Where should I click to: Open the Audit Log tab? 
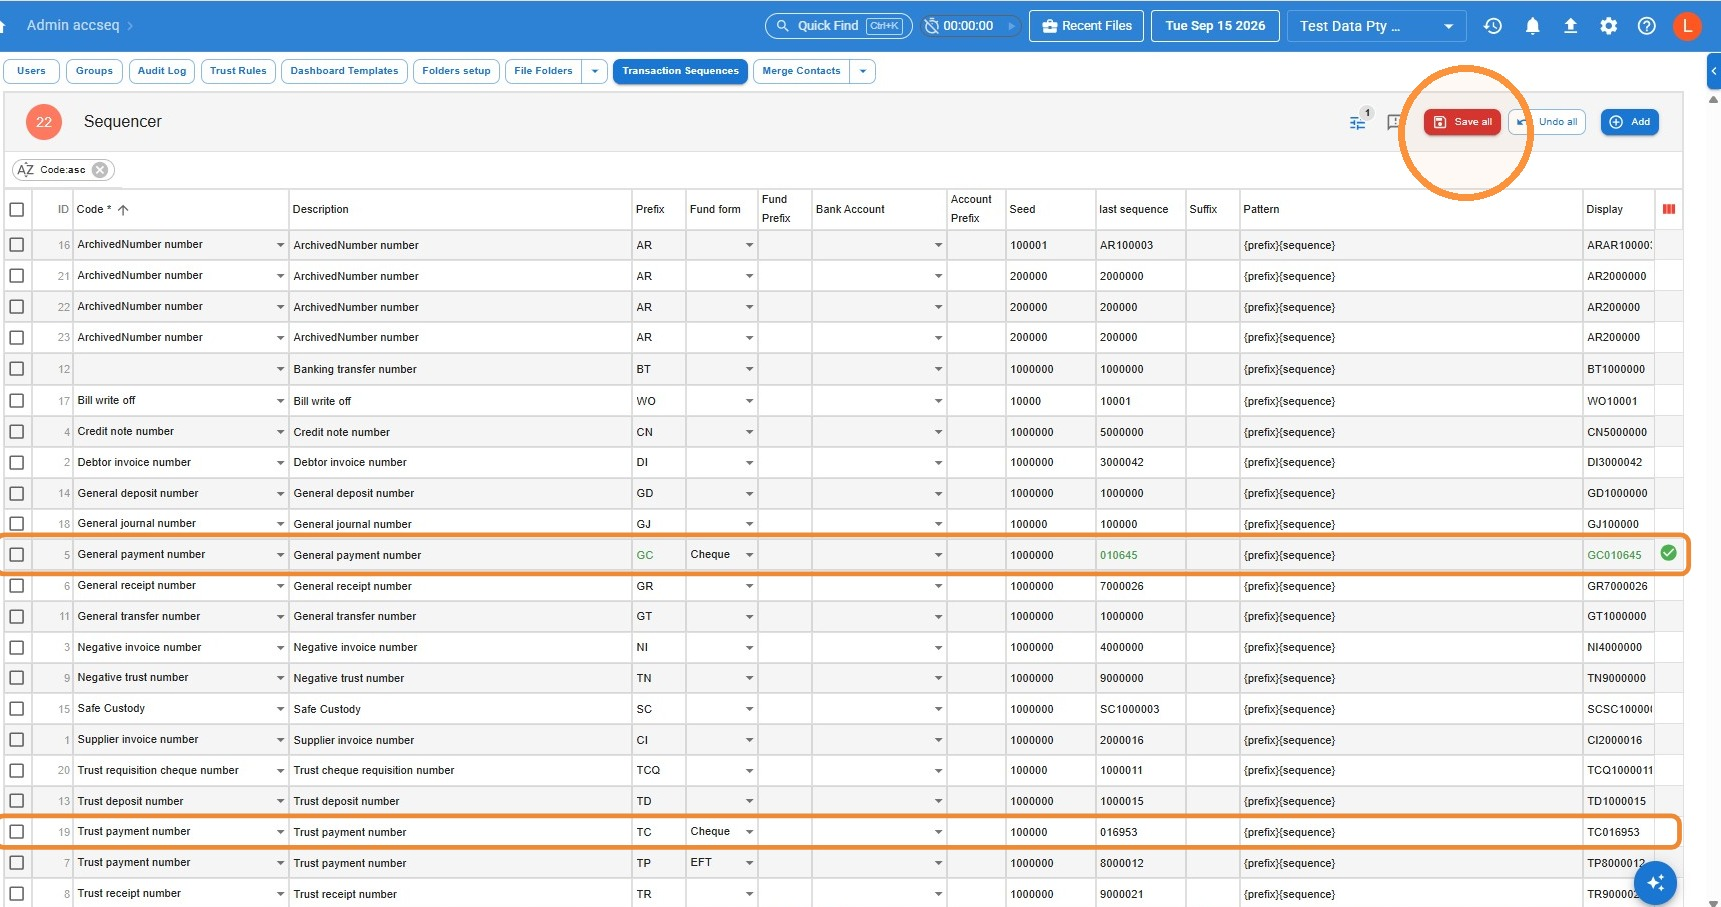pos(162,71)
